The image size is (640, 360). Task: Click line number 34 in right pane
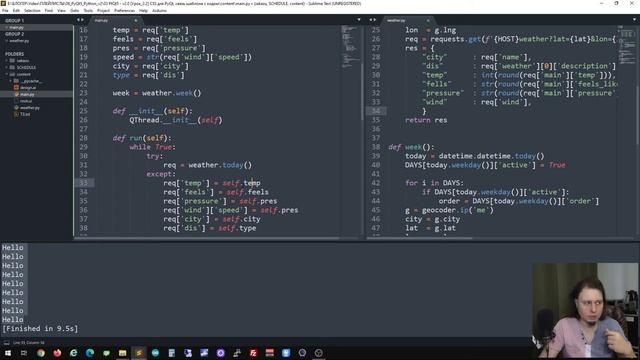(376, 111)
